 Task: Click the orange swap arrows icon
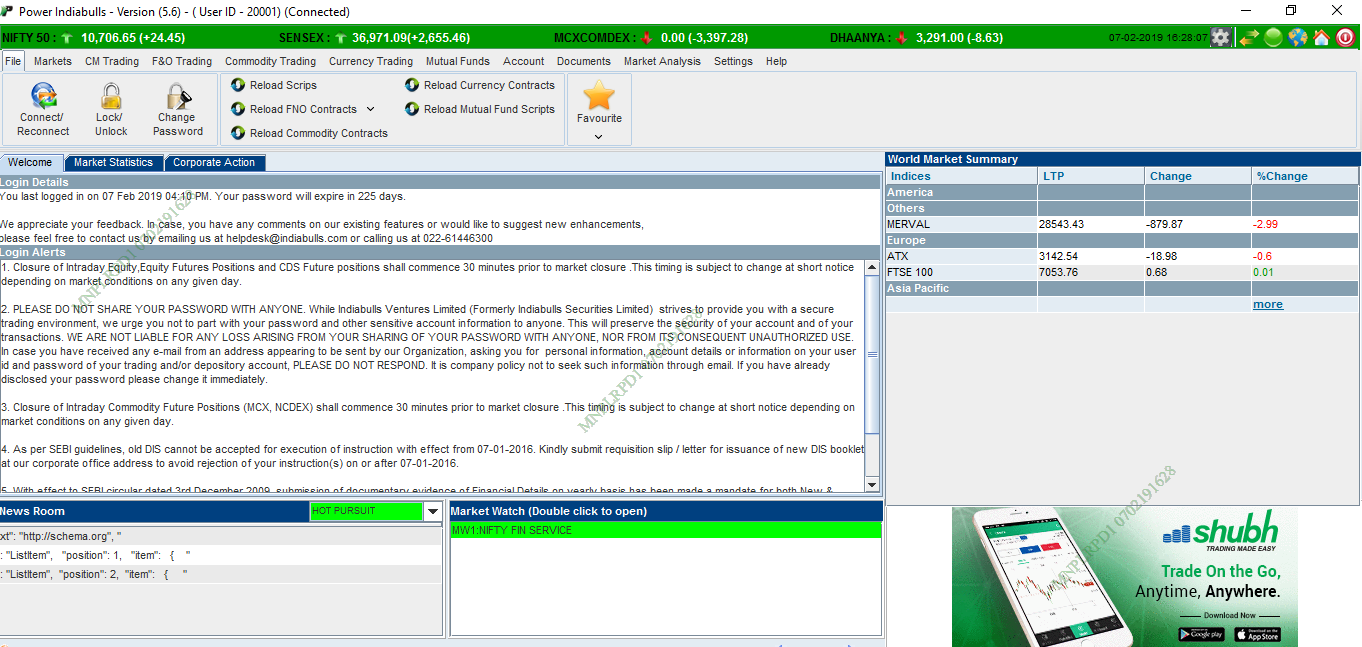tap(1248, 38)
